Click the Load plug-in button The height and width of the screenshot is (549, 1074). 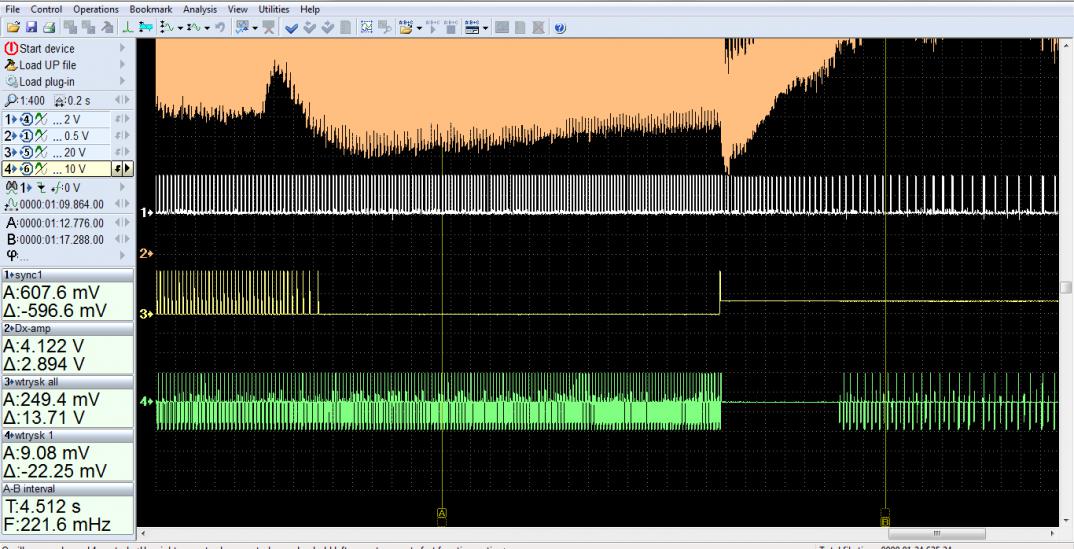45,83
